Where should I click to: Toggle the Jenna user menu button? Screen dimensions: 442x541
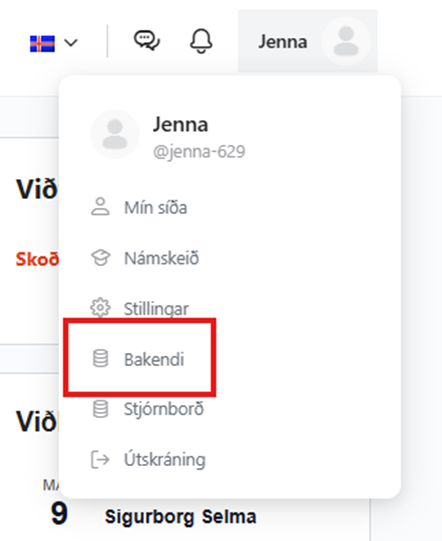pos(307,41)
